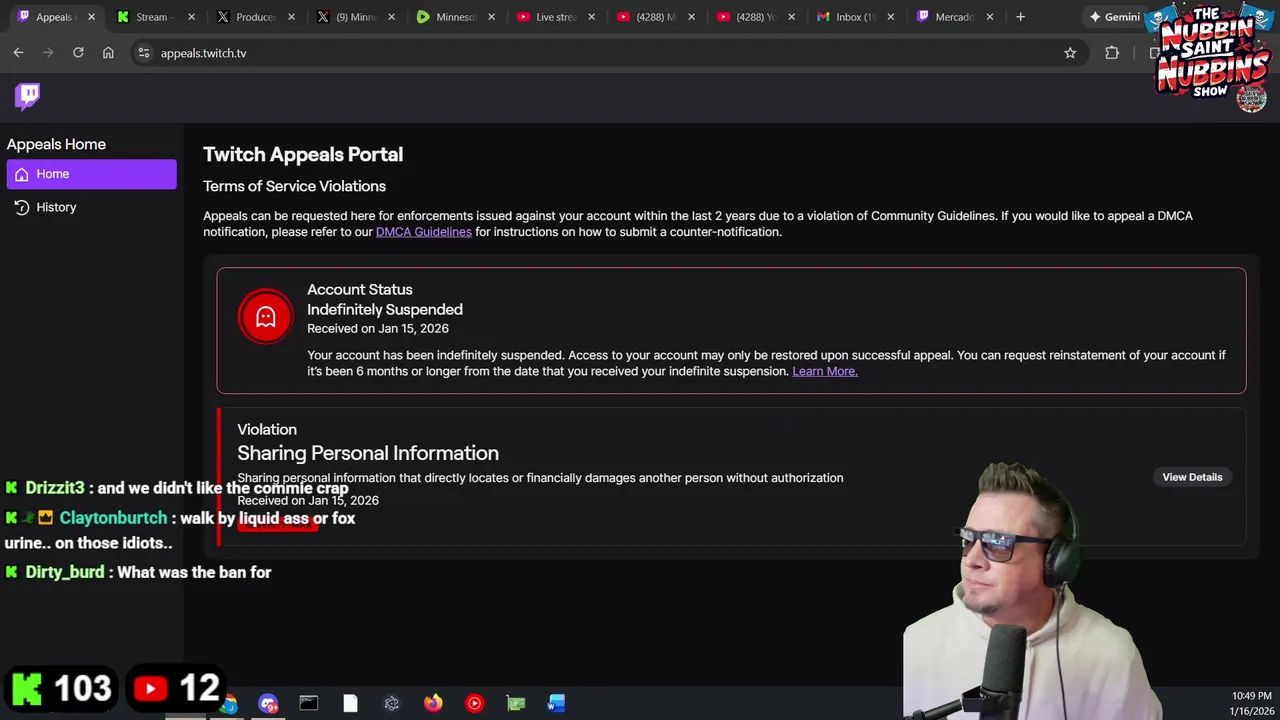The width and height of the screenshot is (1280, 720).
Task: Click View Details for Sharing Personal Information
Action: [x=1192, y=477]
